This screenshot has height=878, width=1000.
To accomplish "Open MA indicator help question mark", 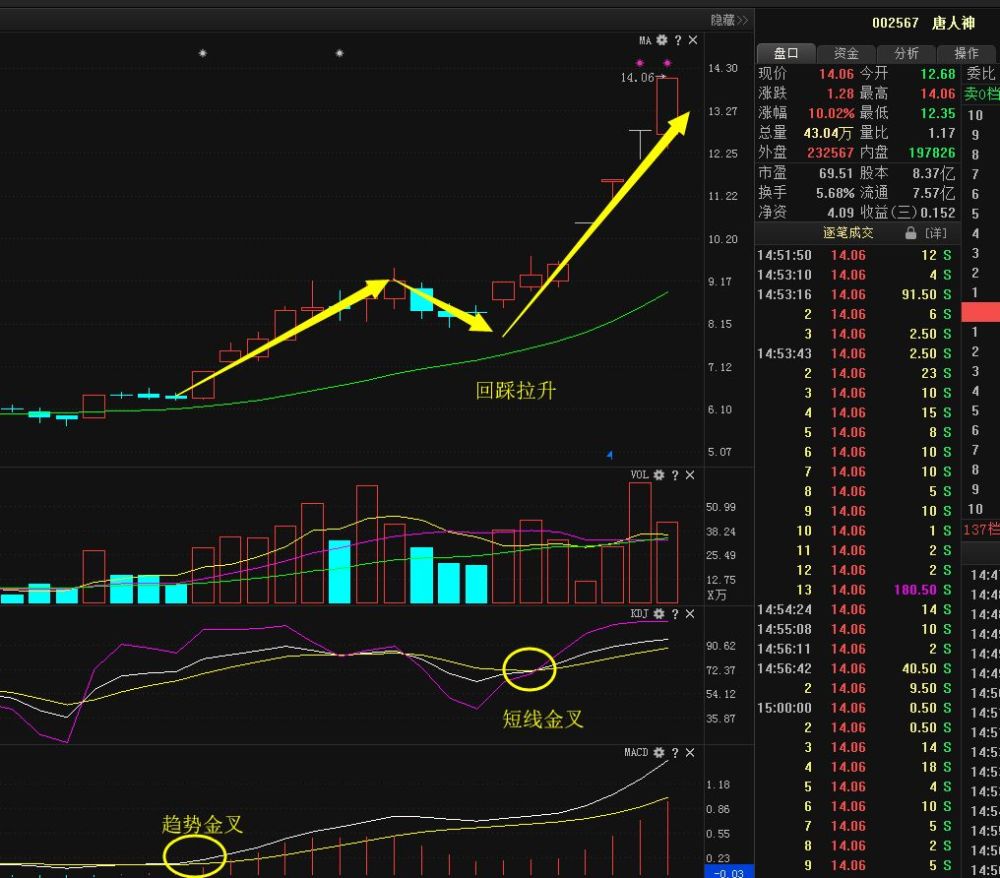I will (x=678, y=40).
